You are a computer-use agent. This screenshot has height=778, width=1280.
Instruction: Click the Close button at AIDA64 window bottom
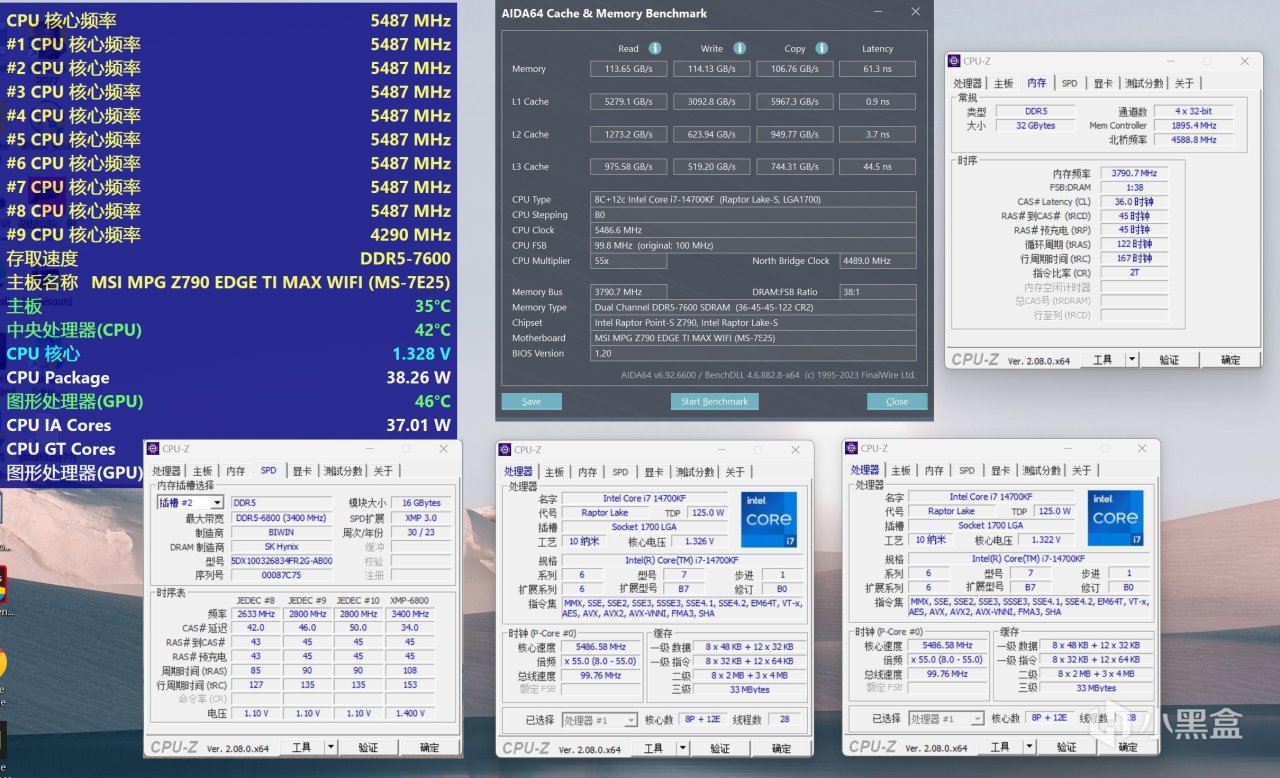point(897,401)
